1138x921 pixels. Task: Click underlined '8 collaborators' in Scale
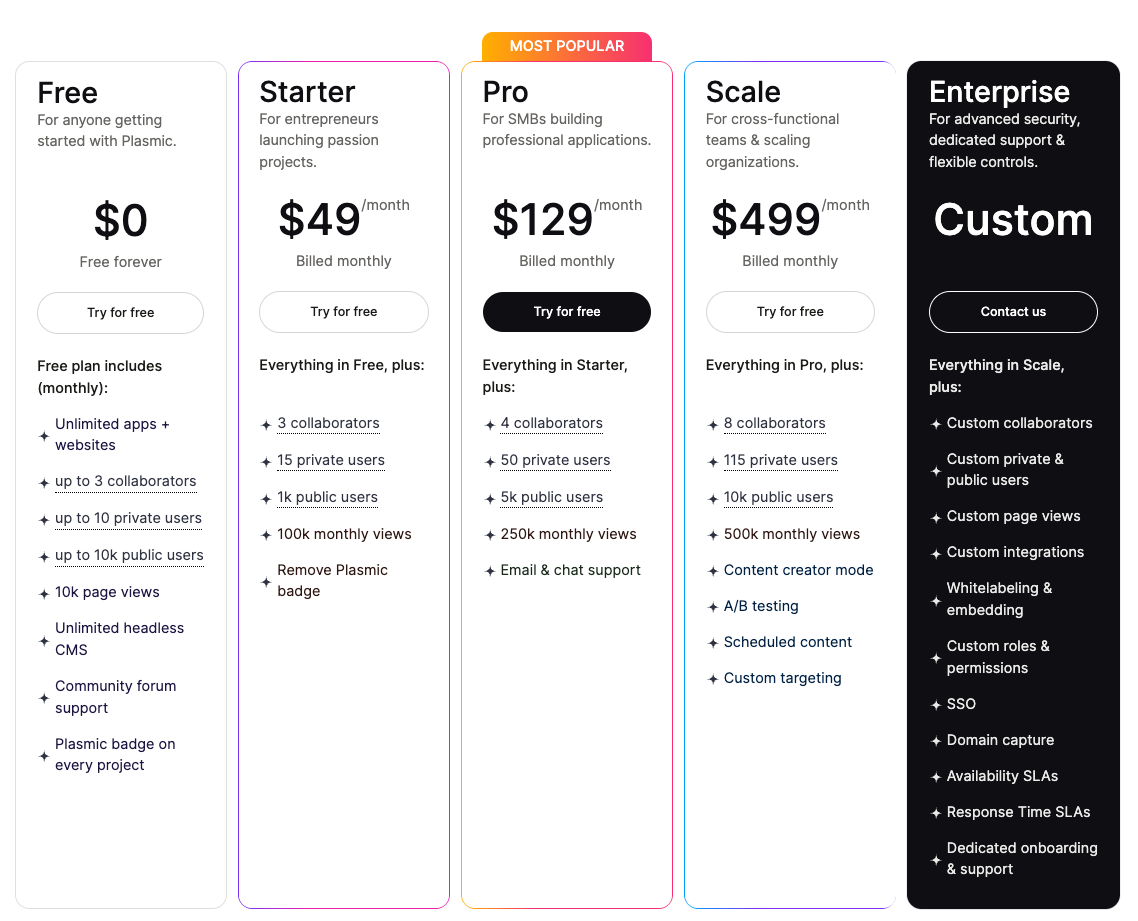[x=775, y=423]
